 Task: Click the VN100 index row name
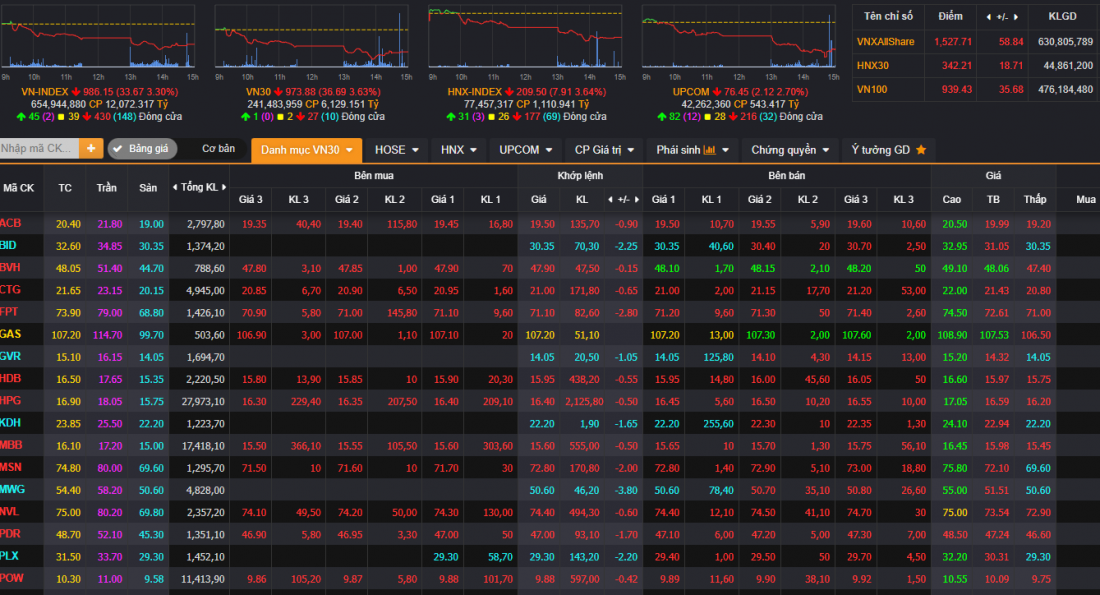(x=872, y=89)
